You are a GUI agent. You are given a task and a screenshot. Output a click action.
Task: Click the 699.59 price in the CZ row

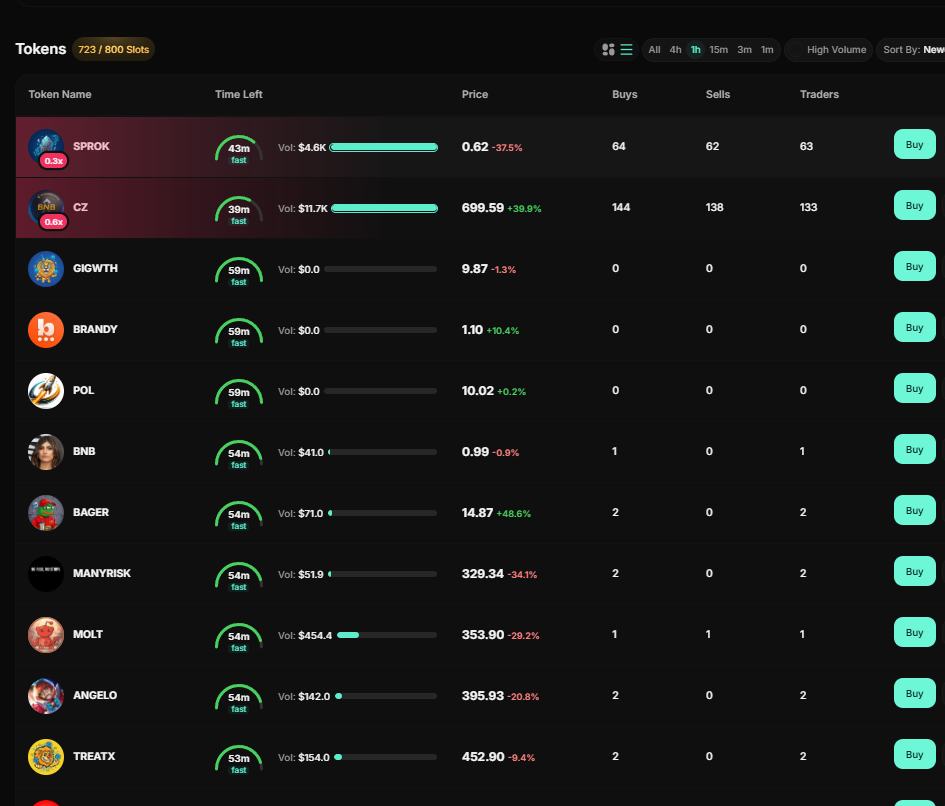coord(483,208)
